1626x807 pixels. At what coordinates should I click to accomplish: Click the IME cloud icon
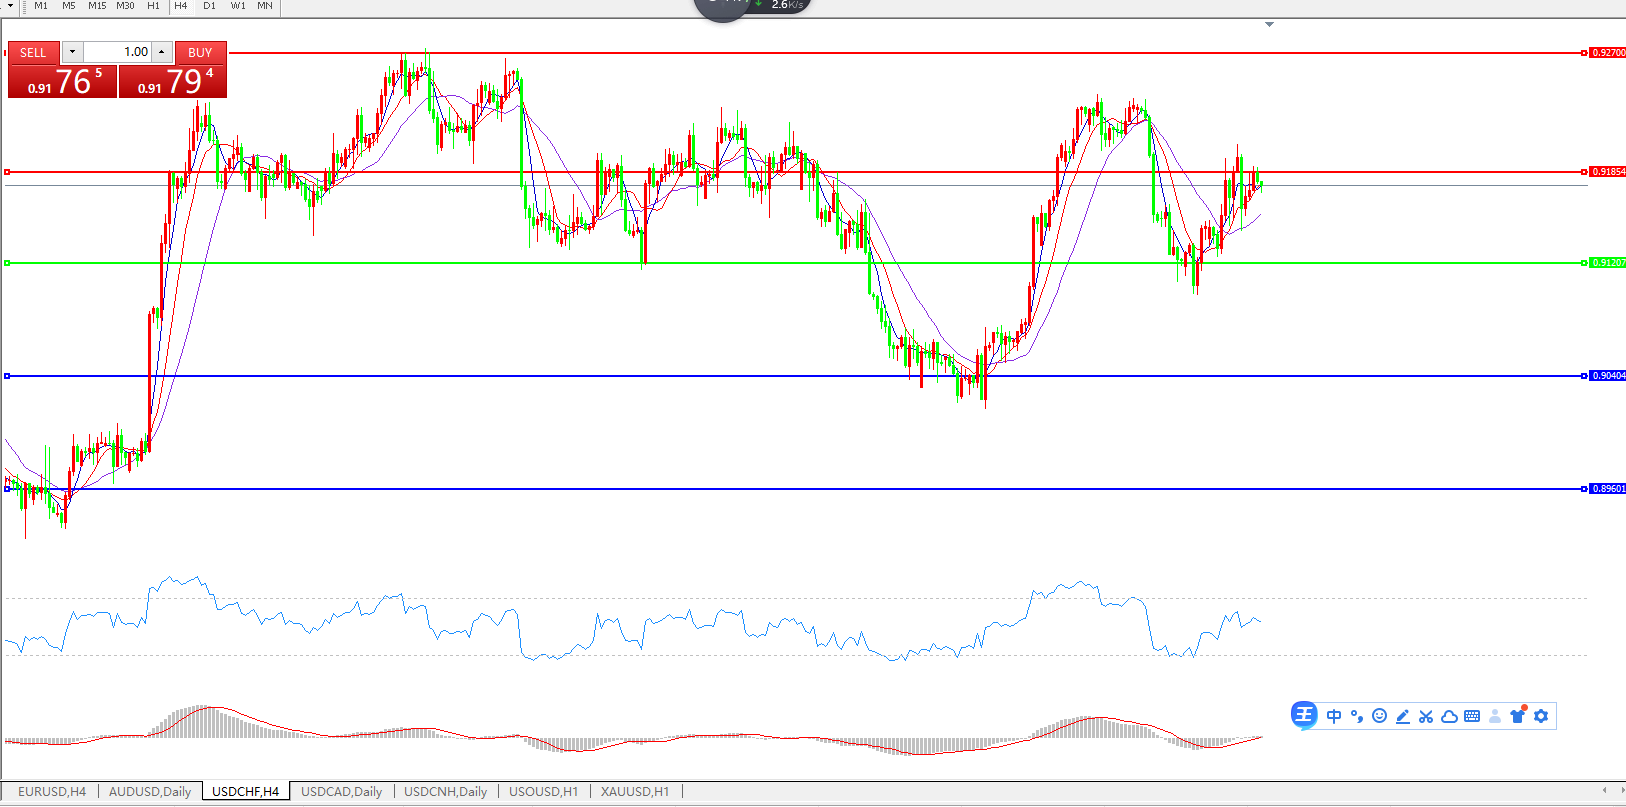point(1449,716)
